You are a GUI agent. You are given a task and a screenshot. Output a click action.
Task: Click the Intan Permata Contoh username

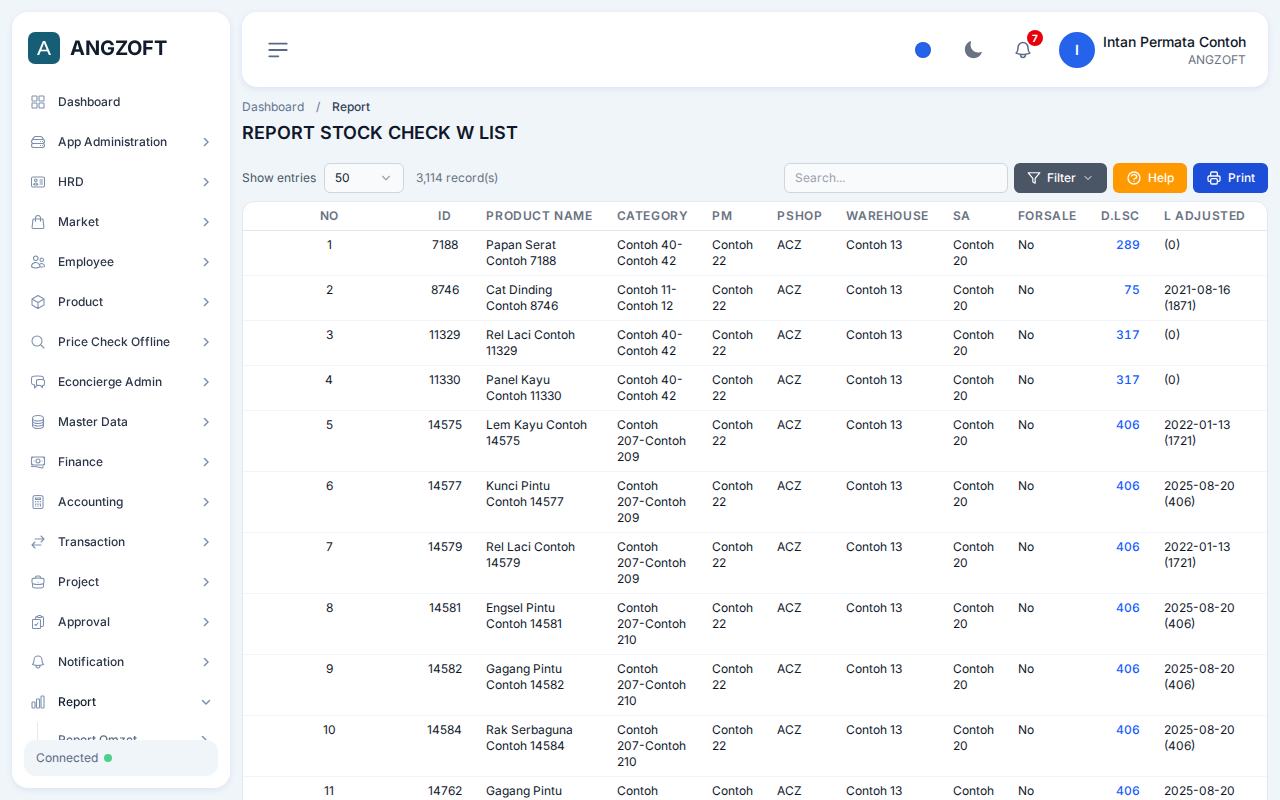(1174, 42)
